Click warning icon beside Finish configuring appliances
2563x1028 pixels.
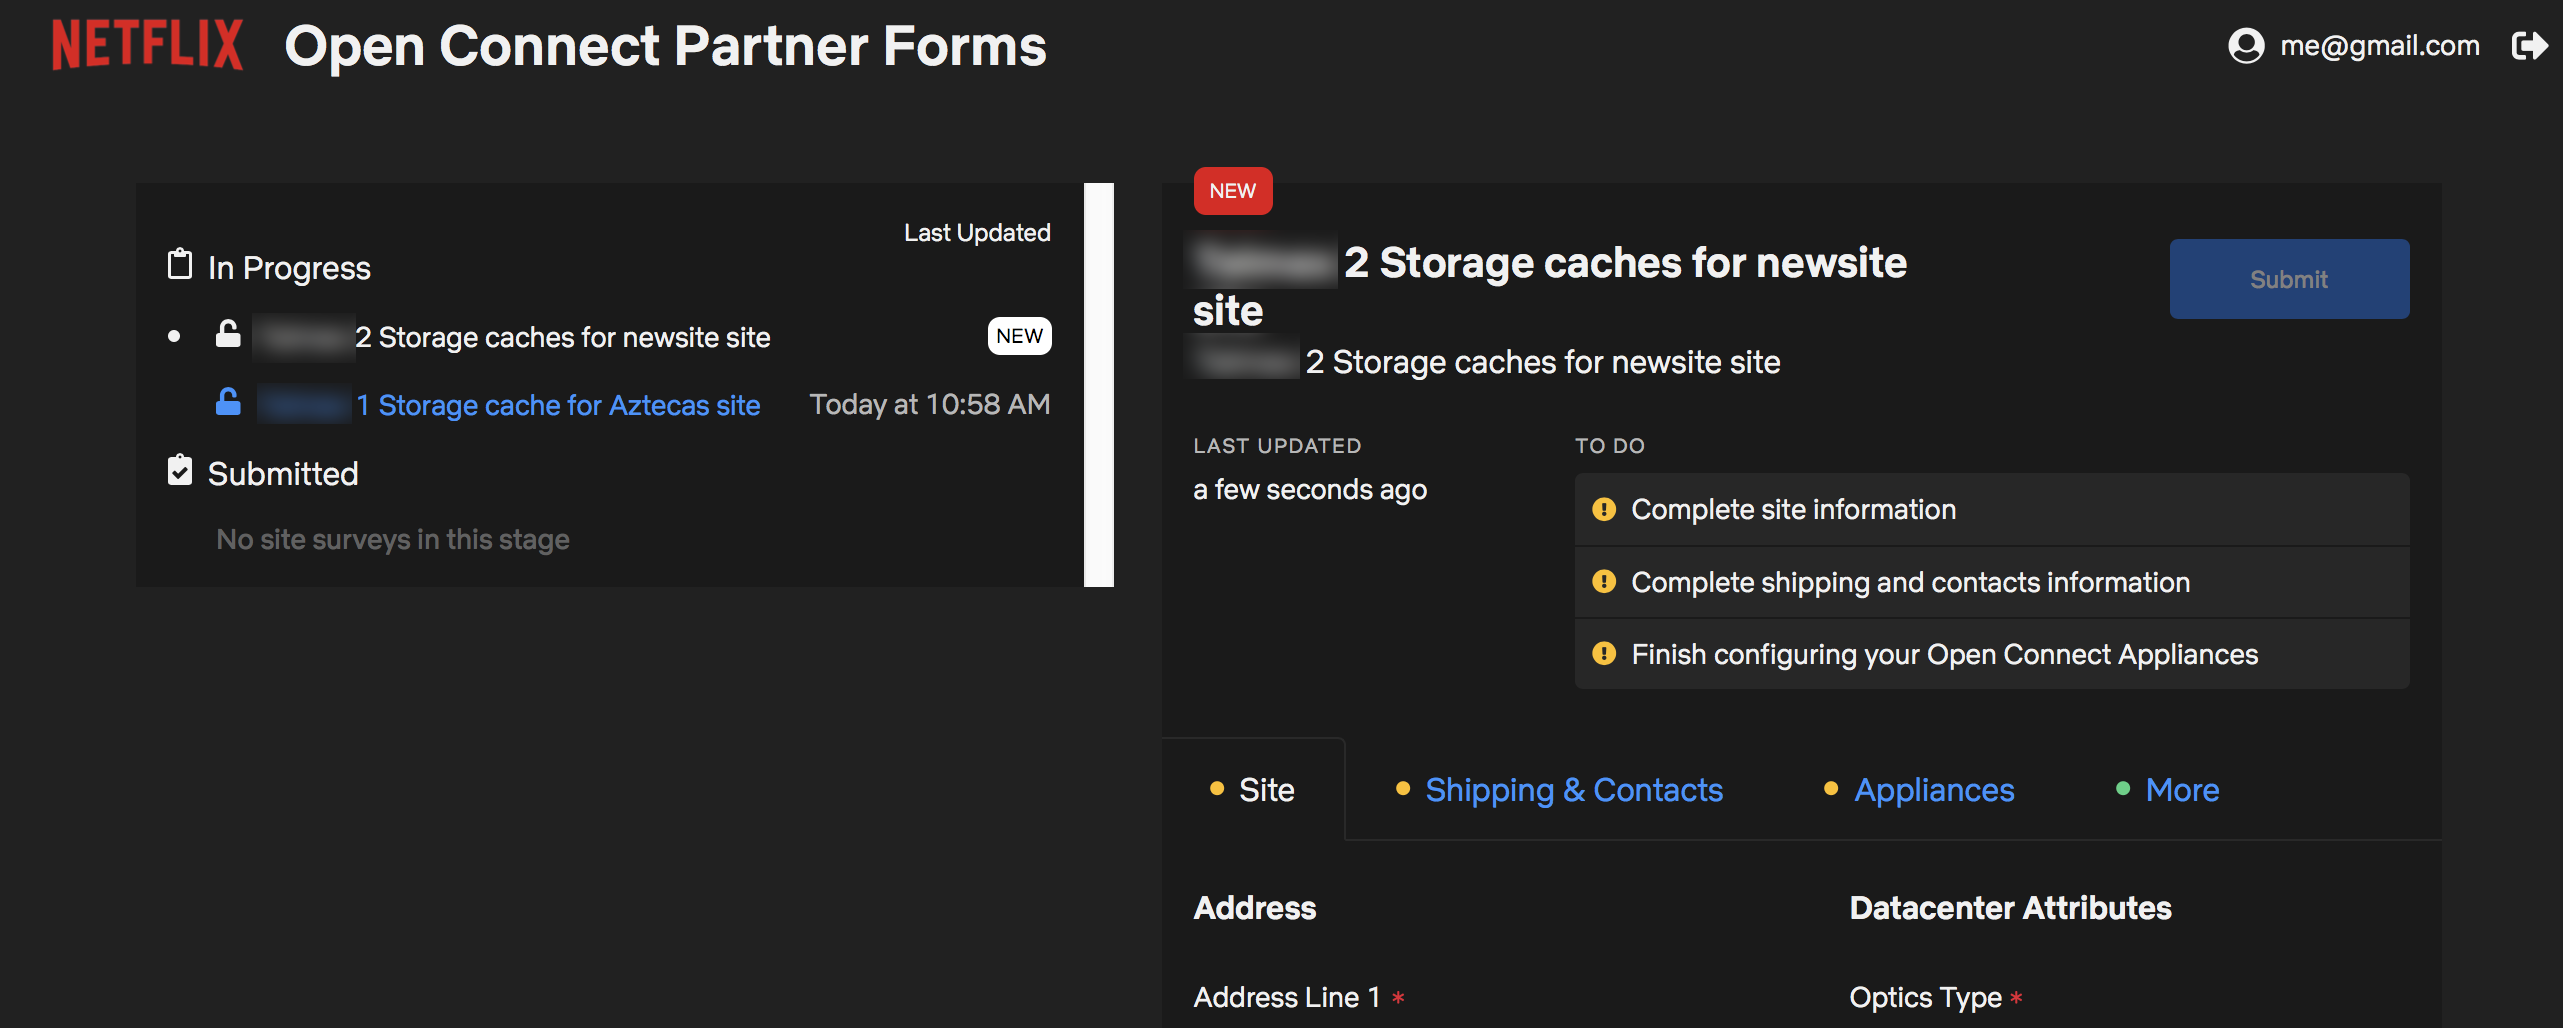click(x=1604, y=654)
